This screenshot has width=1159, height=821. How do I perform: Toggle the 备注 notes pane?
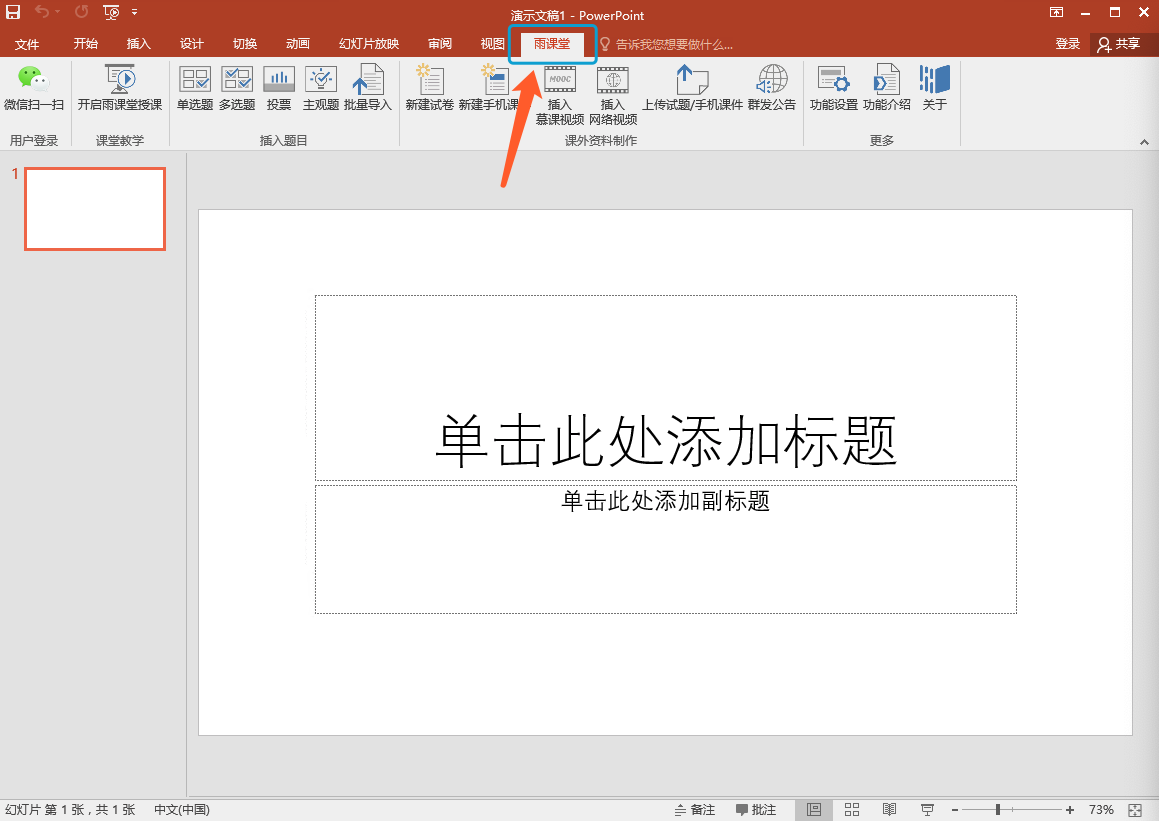point(695,810)
